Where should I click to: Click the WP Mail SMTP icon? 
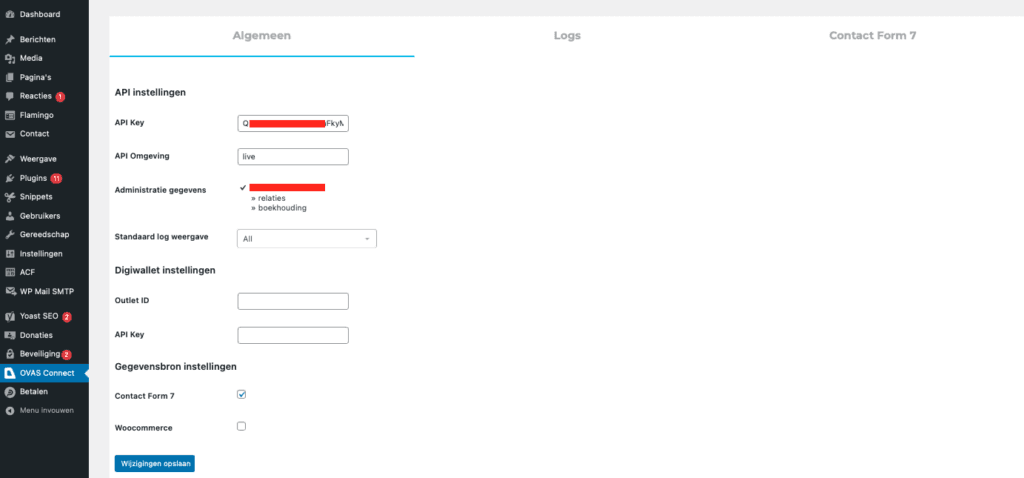10,292
